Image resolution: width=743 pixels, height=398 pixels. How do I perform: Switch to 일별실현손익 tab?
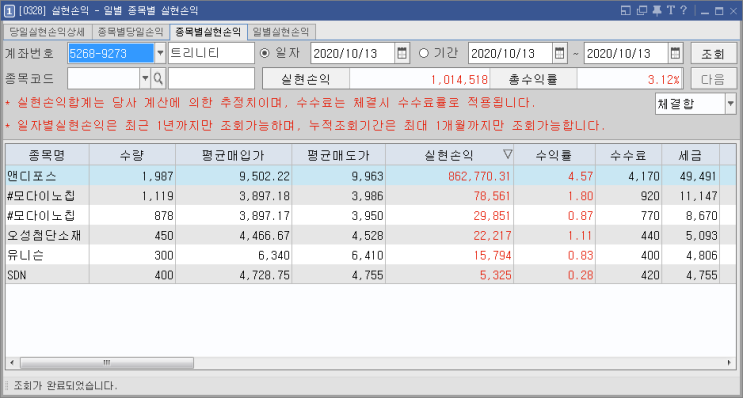click(281, 32)
